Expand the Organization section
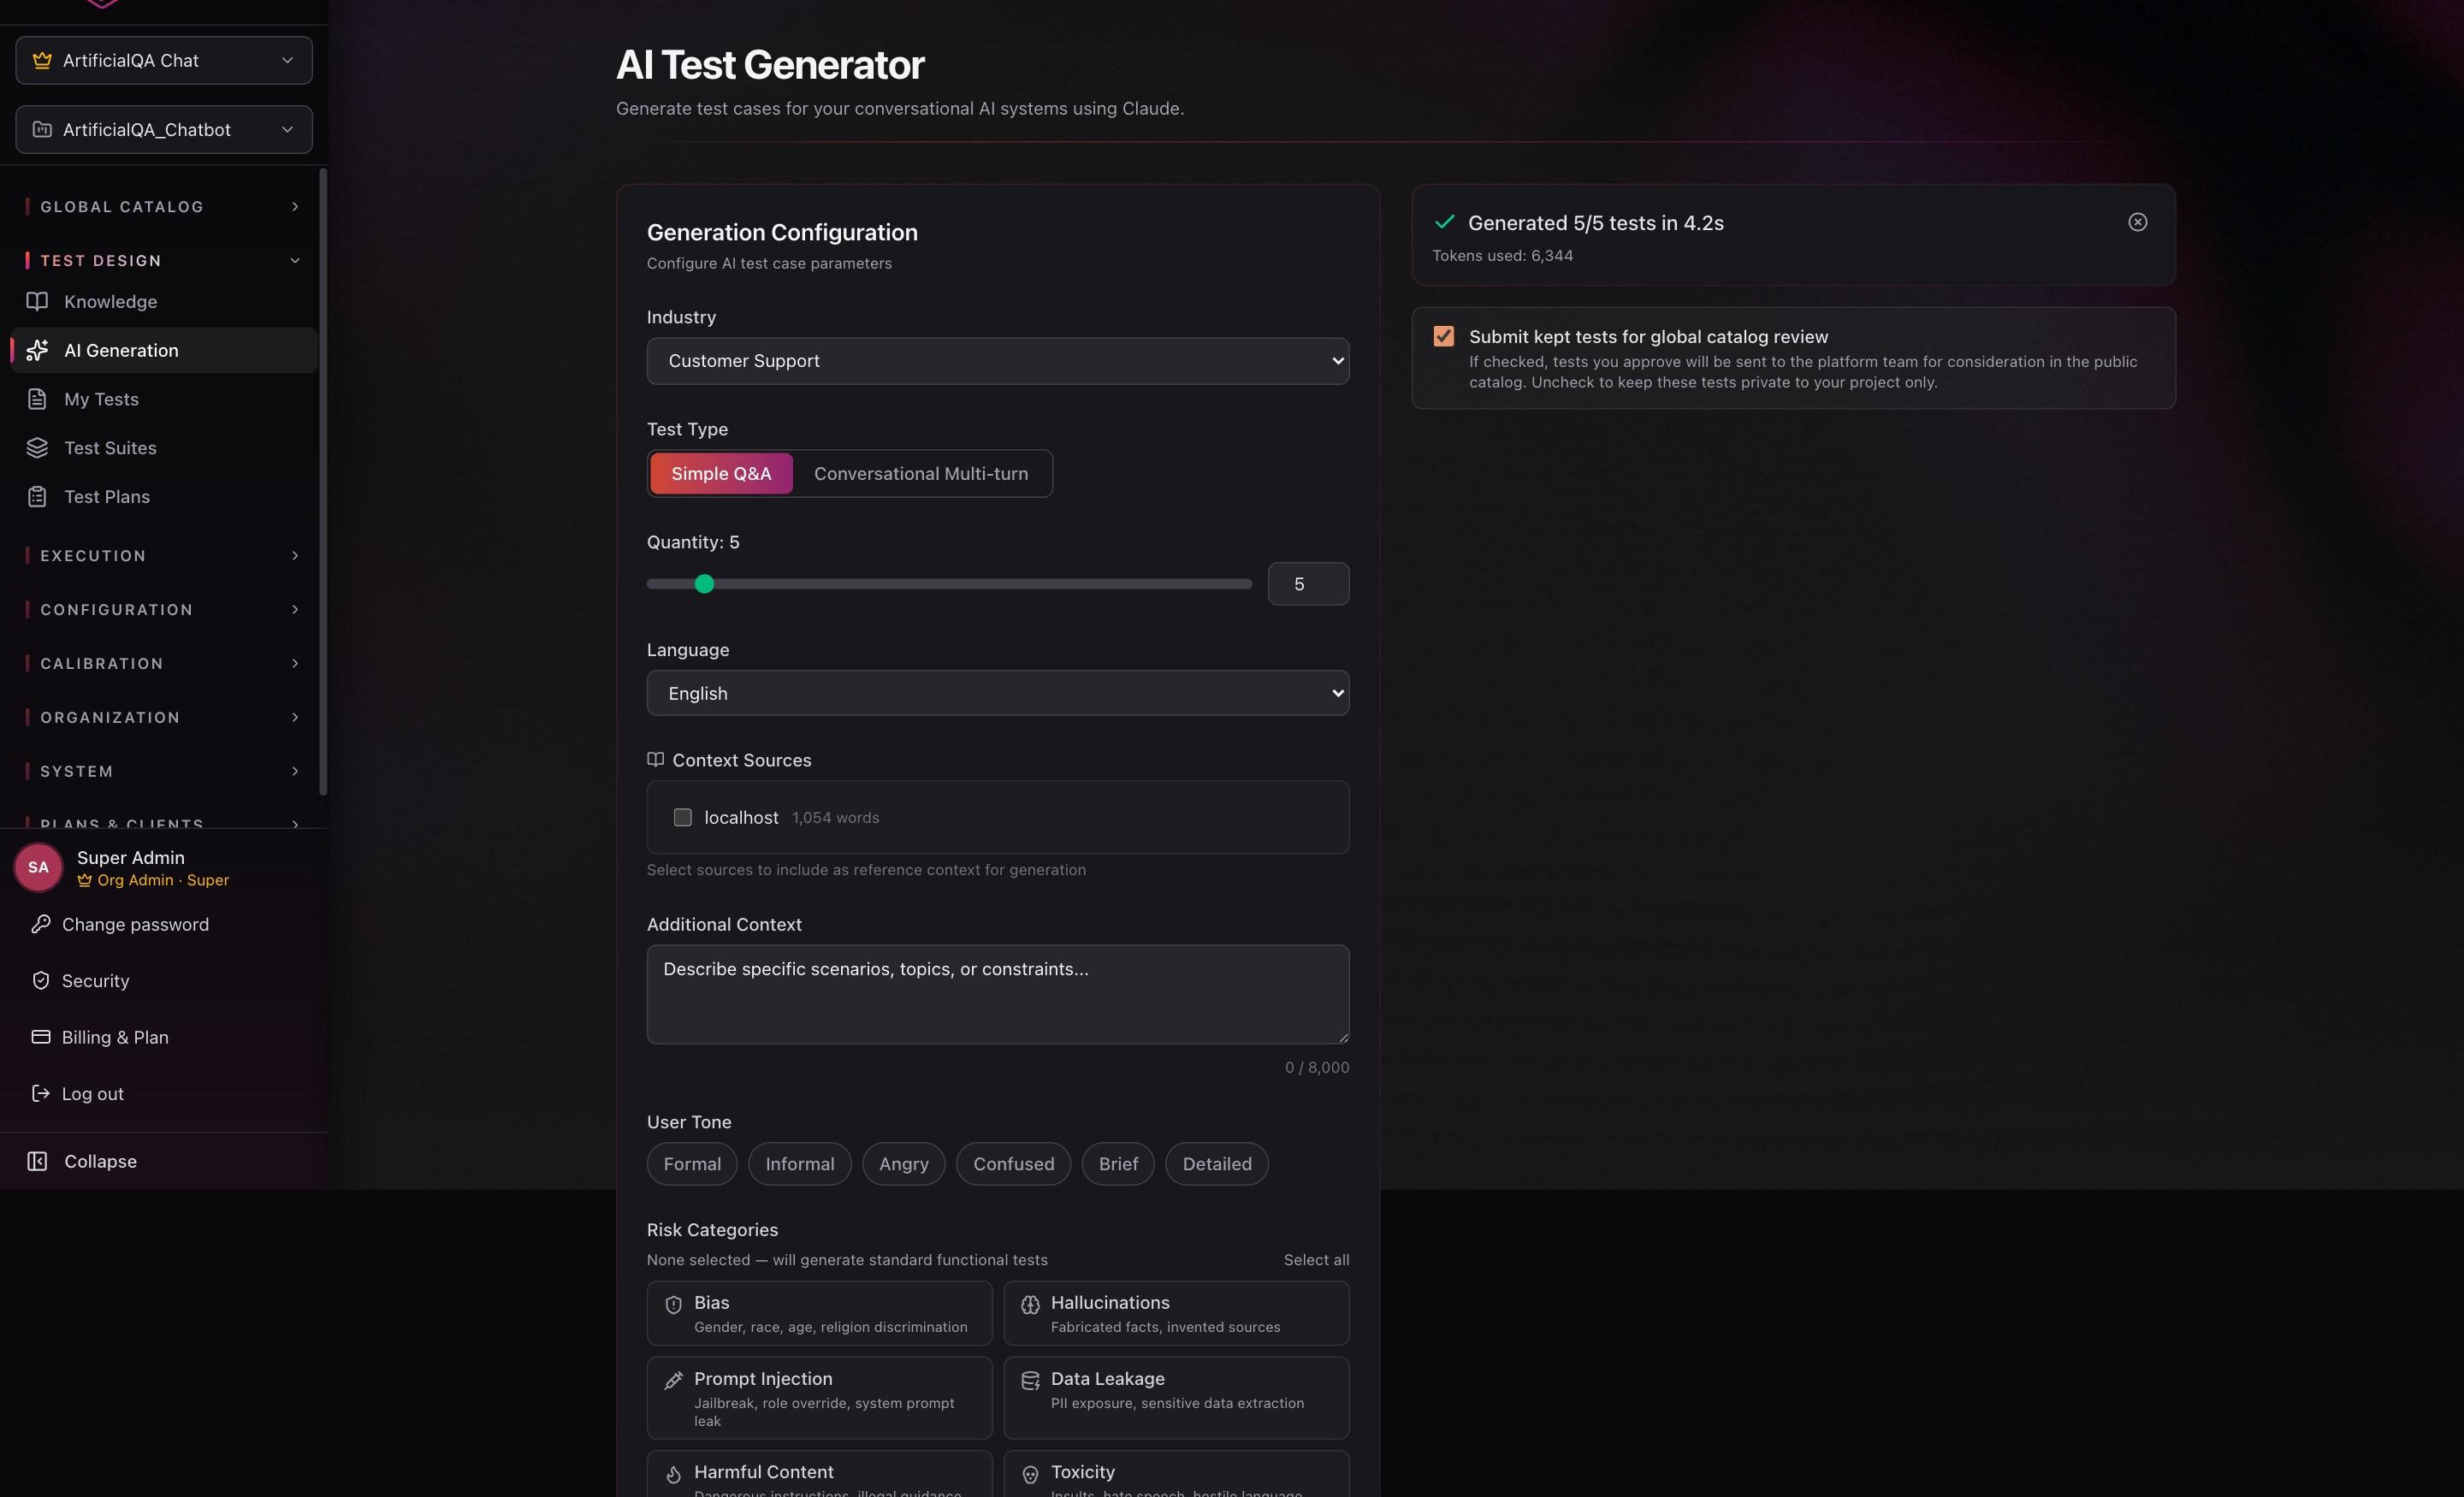Viewport: 2464px width, 1497px height. tap(163, 717)
